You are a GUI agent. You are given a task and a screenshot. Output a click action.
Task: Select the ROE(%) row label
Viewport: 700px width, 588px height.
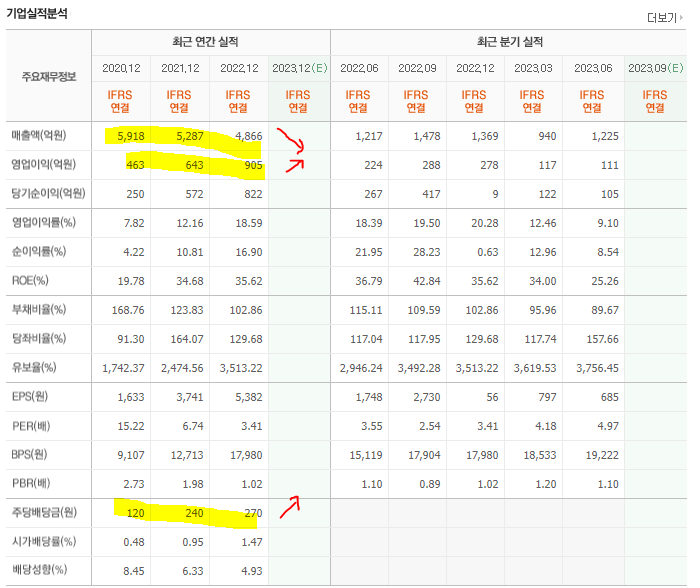pyautogui.click(x=30, y=280)
